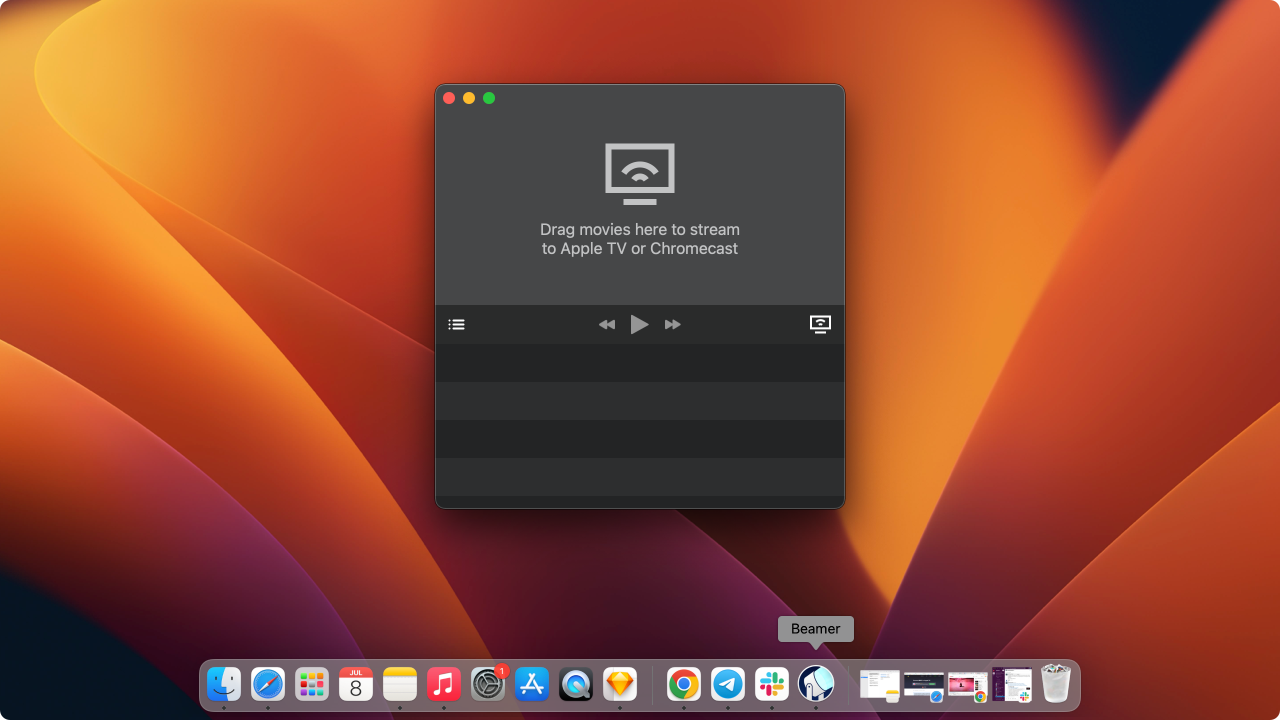
Task: Open the Trash from the Dock
Action: coord(1056,684)
